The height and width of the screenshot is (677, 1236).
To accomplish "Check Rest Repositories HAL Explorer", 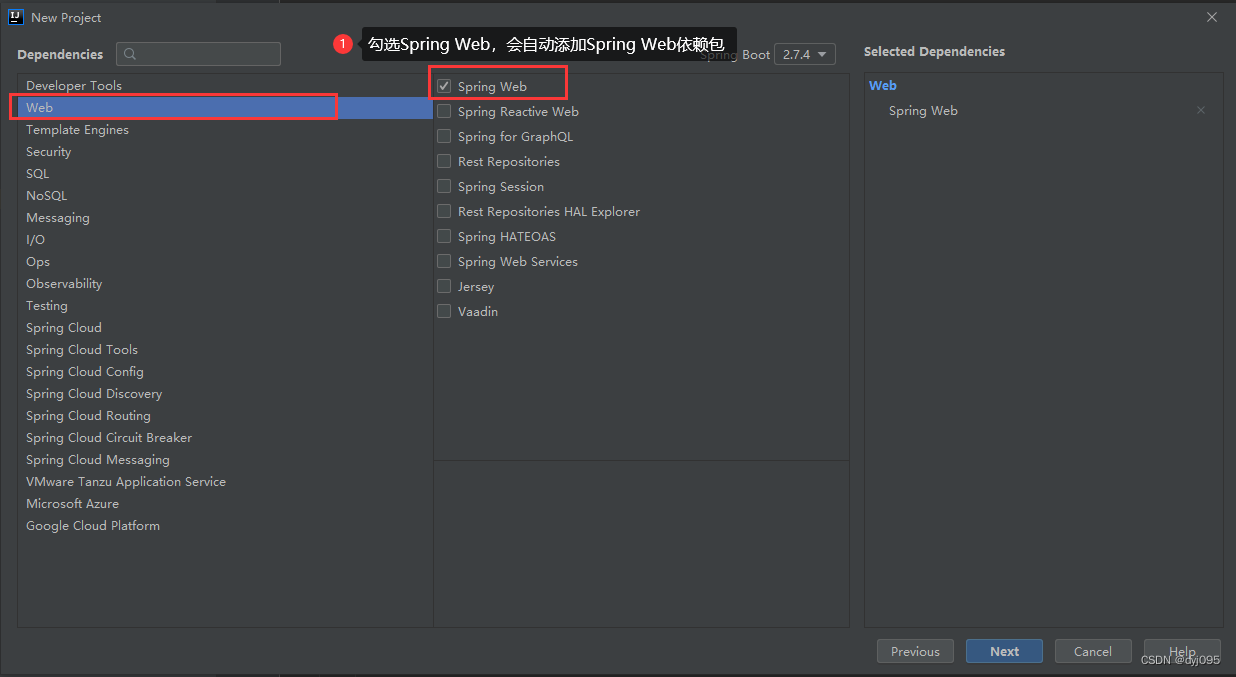I will [444, 212].
